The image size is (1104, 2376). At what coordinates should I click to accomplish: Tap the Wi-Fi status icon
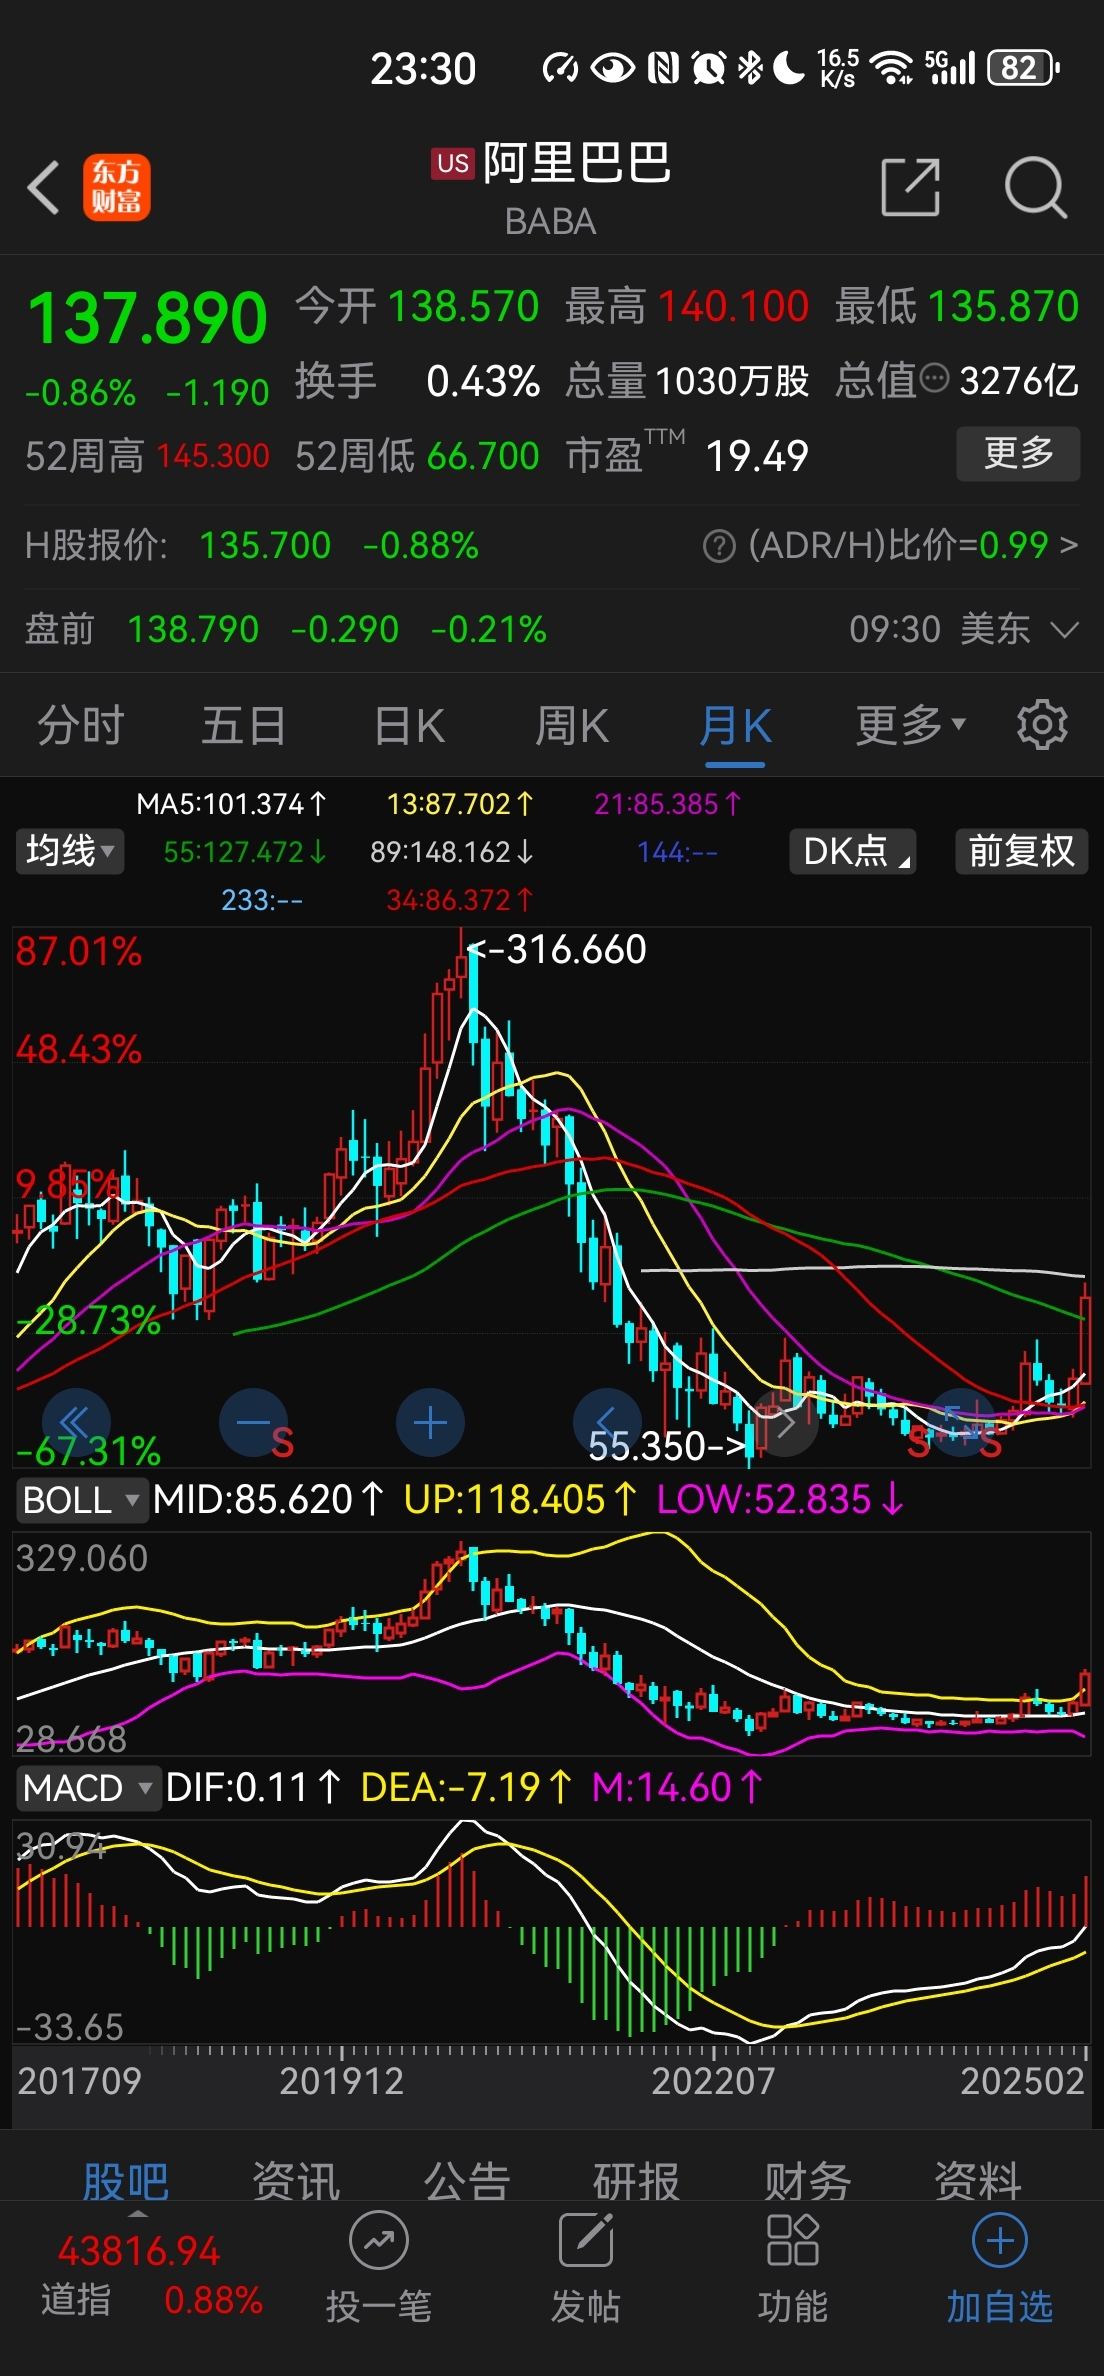pos(891,68)
